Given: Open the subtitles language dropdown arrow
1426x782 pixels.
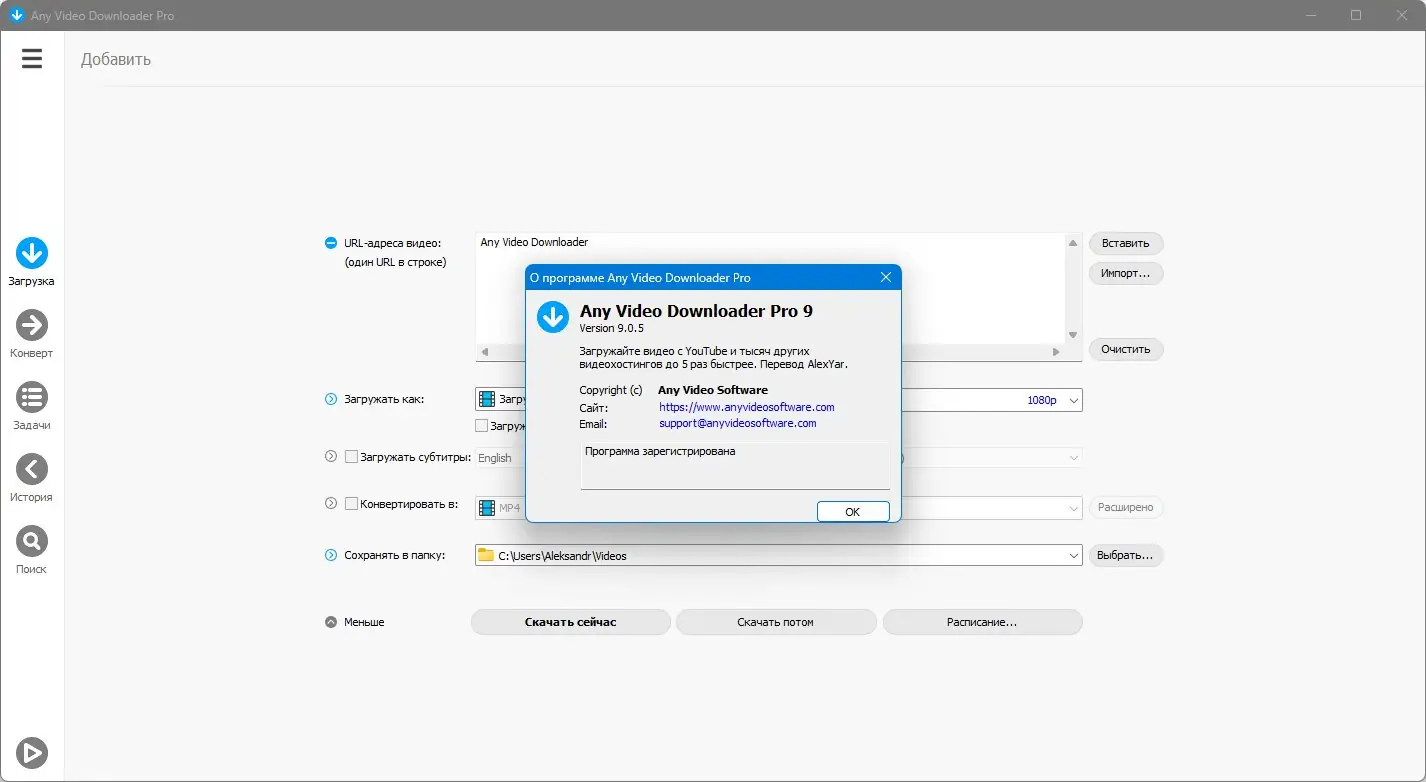Looking at the screenshot, I should [x=1074, y=458].
